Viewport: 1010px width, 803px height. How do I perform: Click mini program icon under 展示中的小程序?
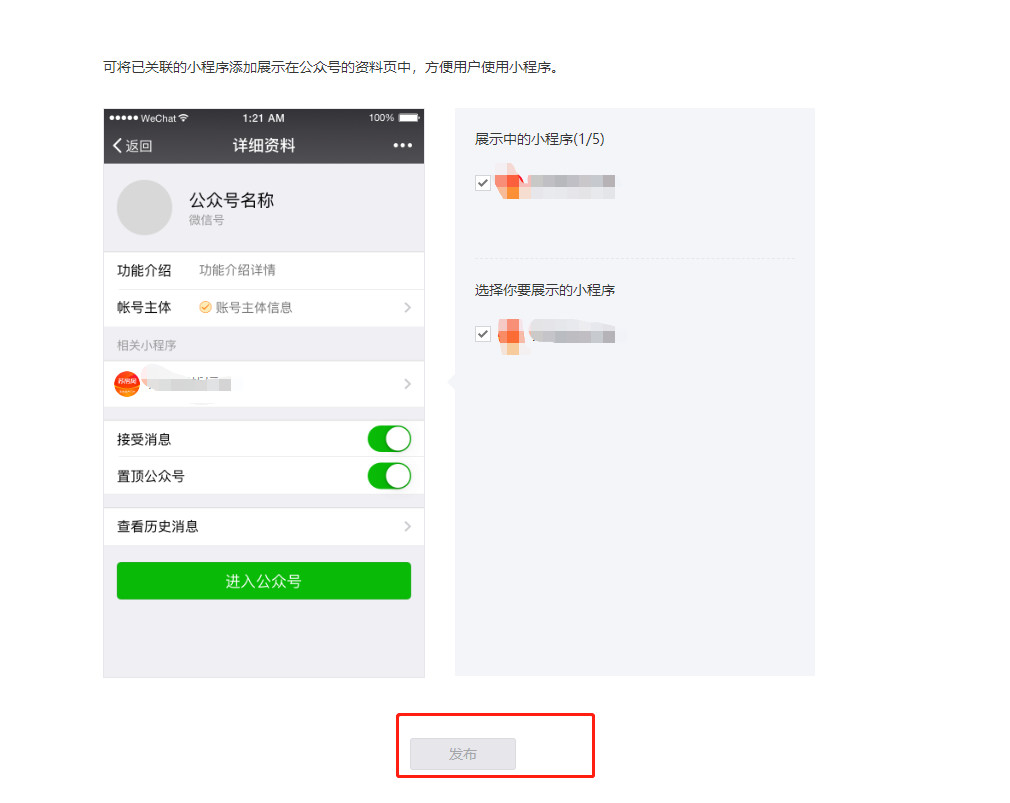tap(511, 182)
